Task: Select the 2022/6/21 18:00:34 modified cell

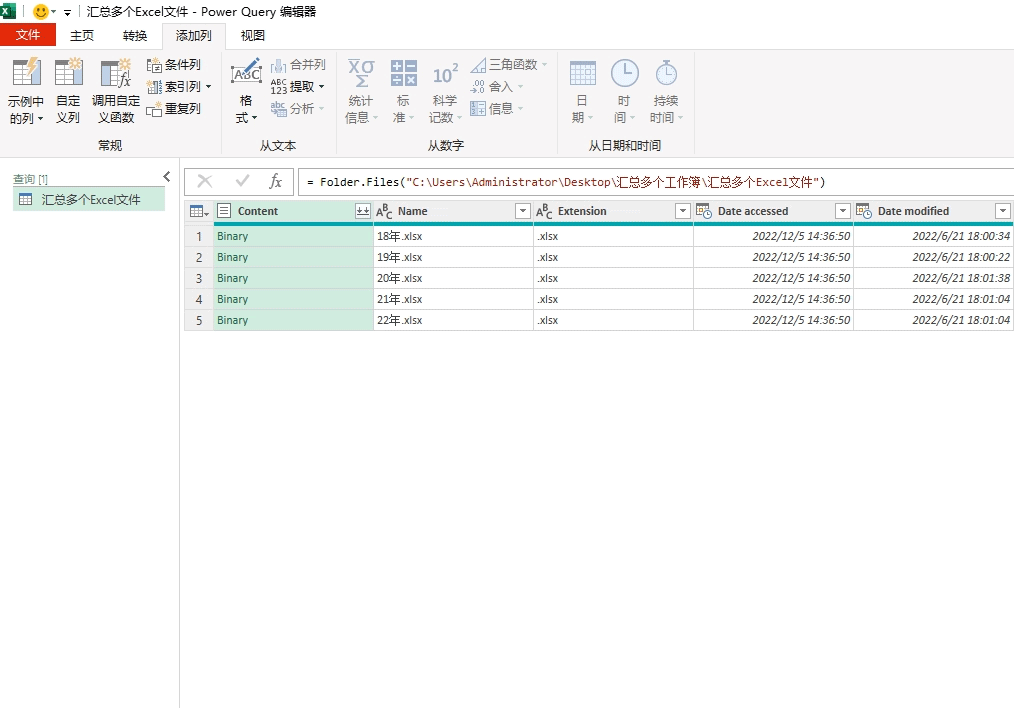Action: (x=933, y=236)
